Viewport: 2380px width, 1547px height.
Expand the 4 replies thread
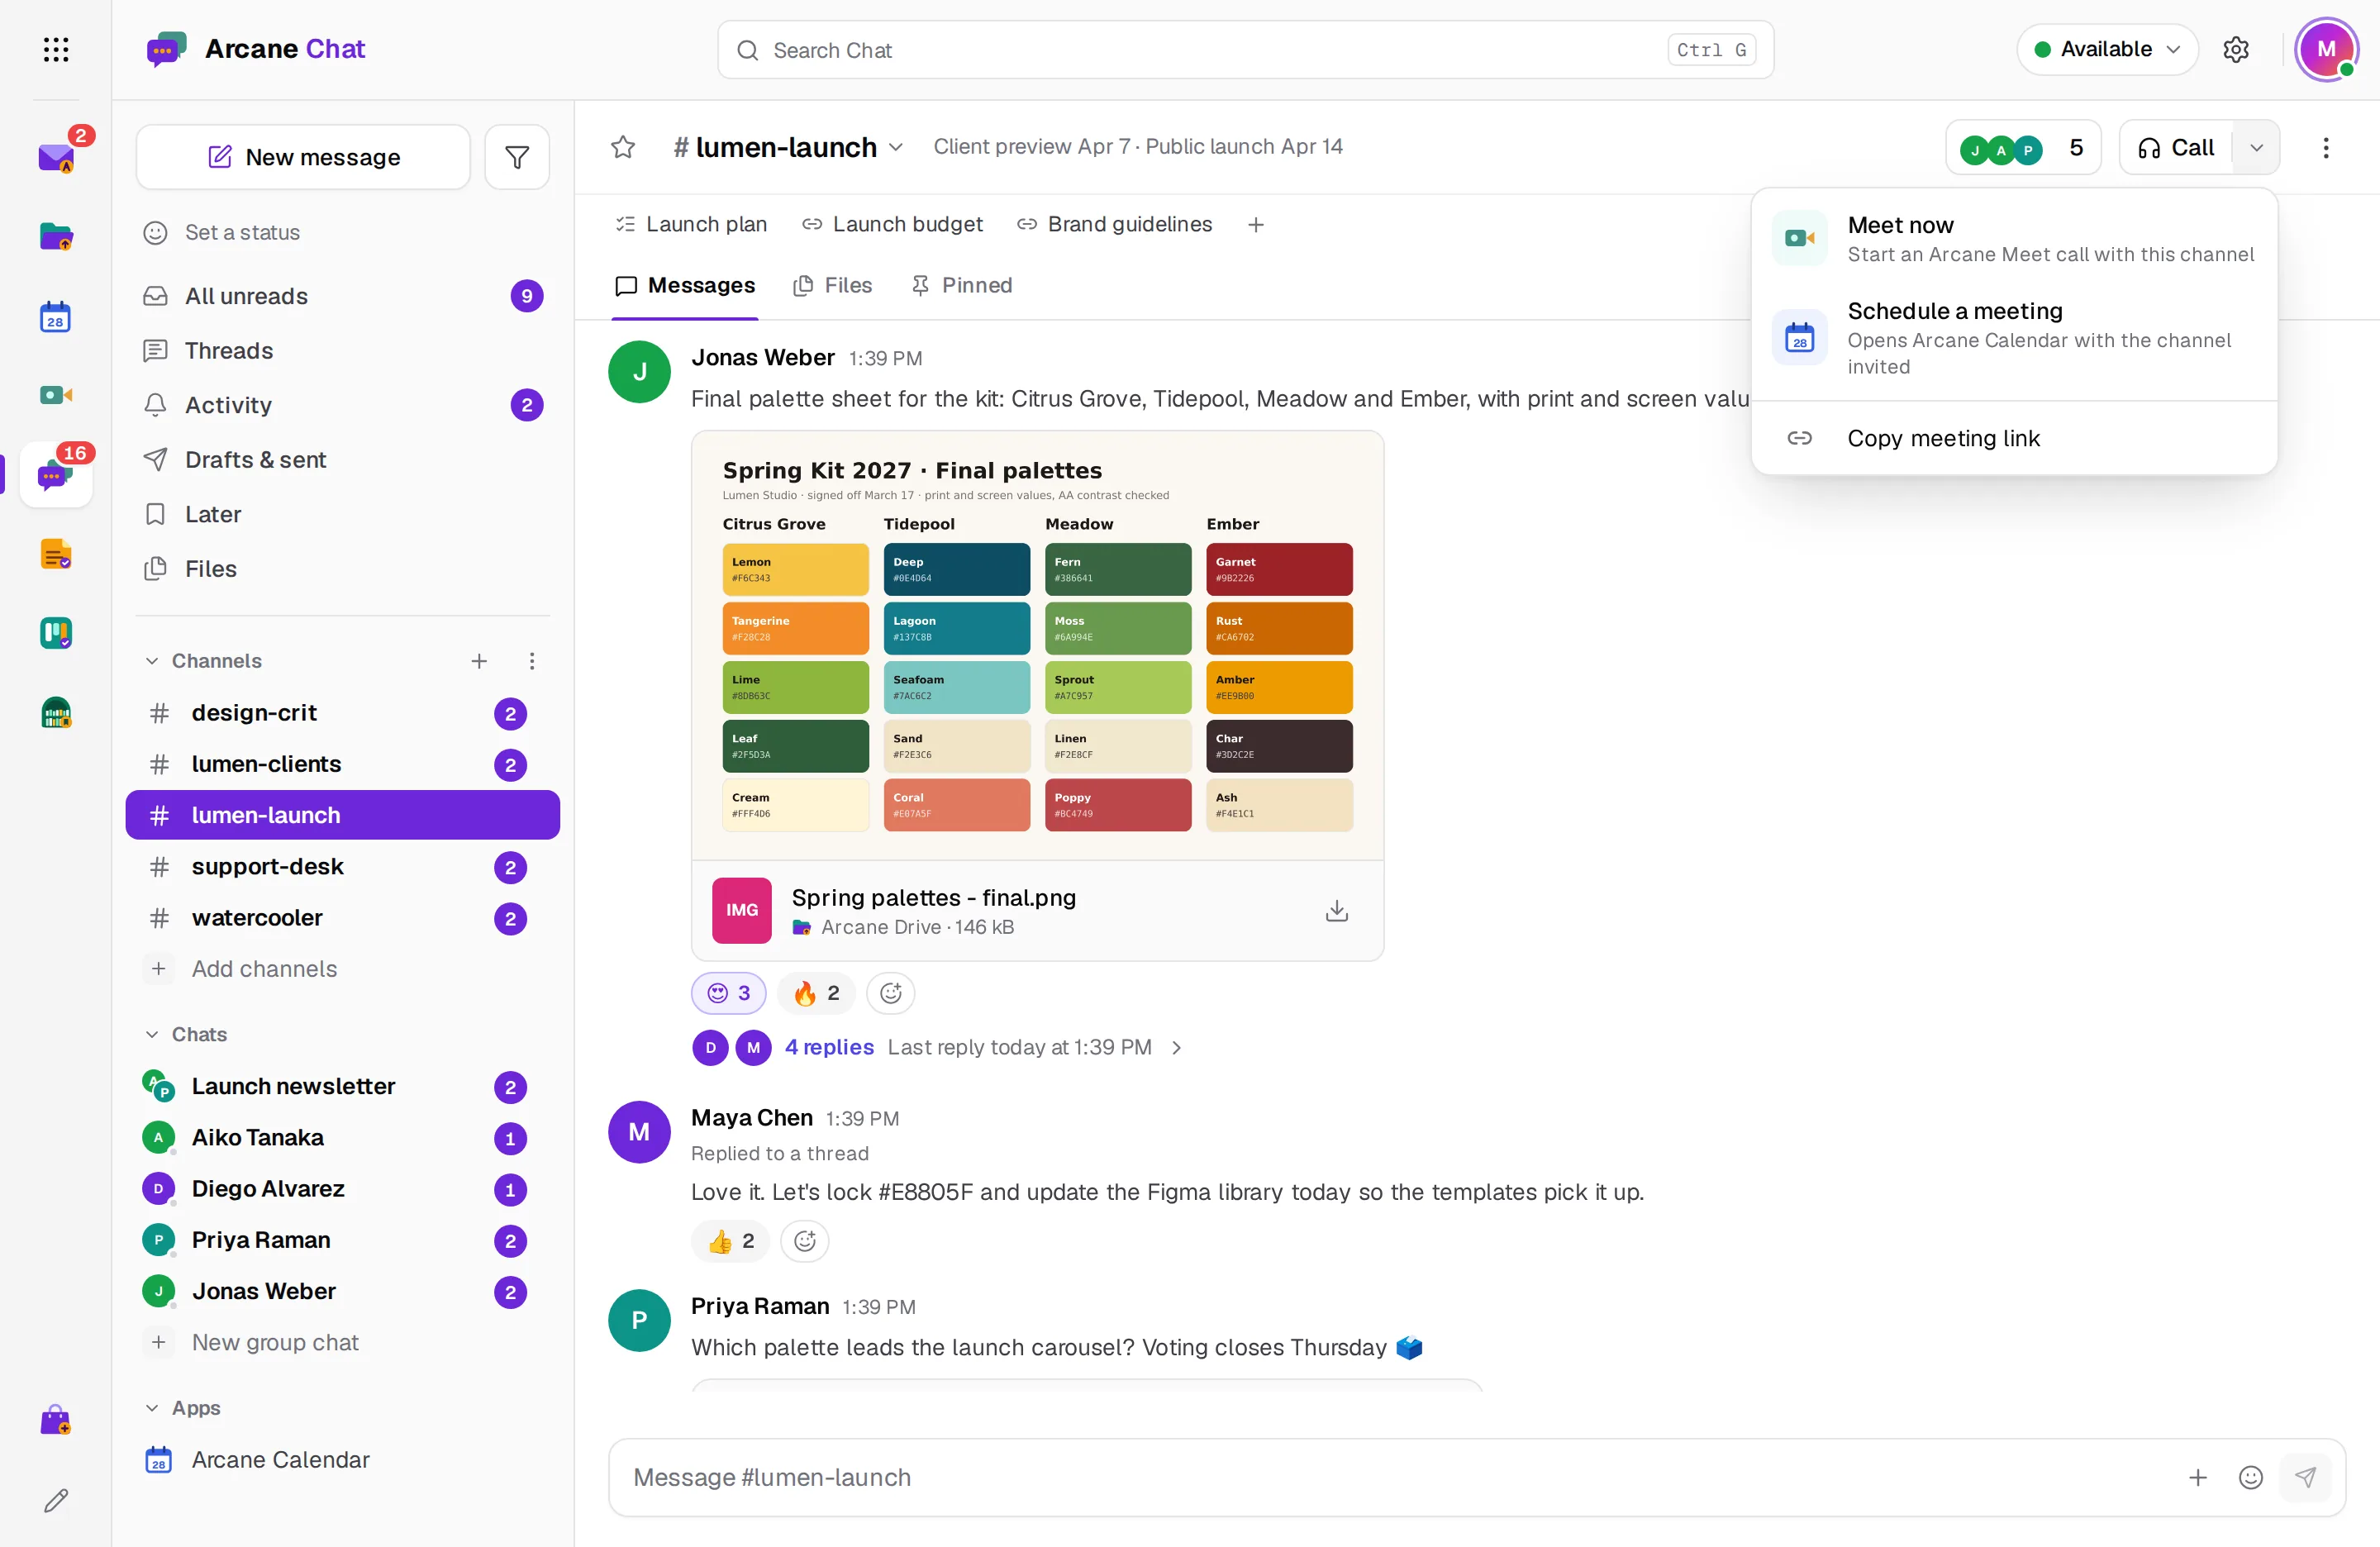pos(829,1047)
